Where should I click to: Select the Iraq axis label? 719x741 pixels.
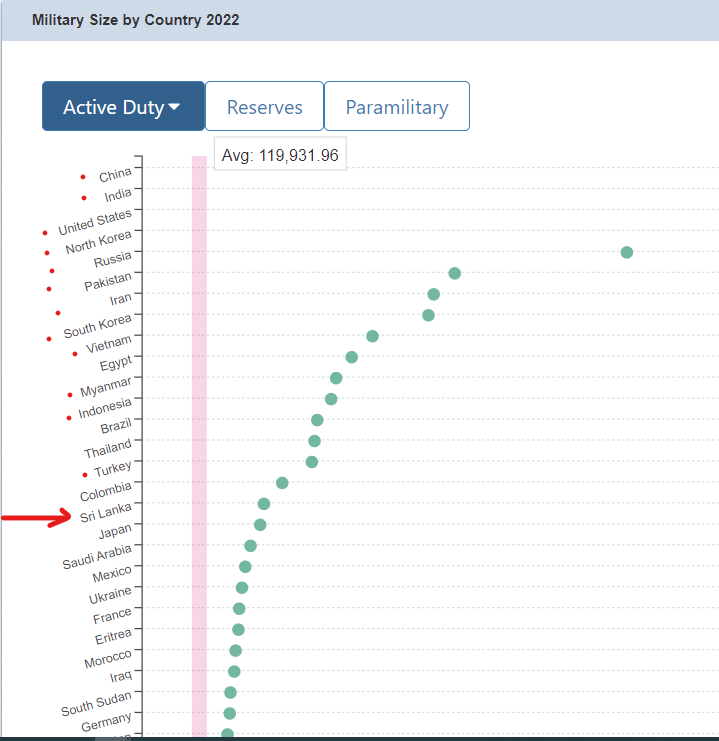(121, 676)
